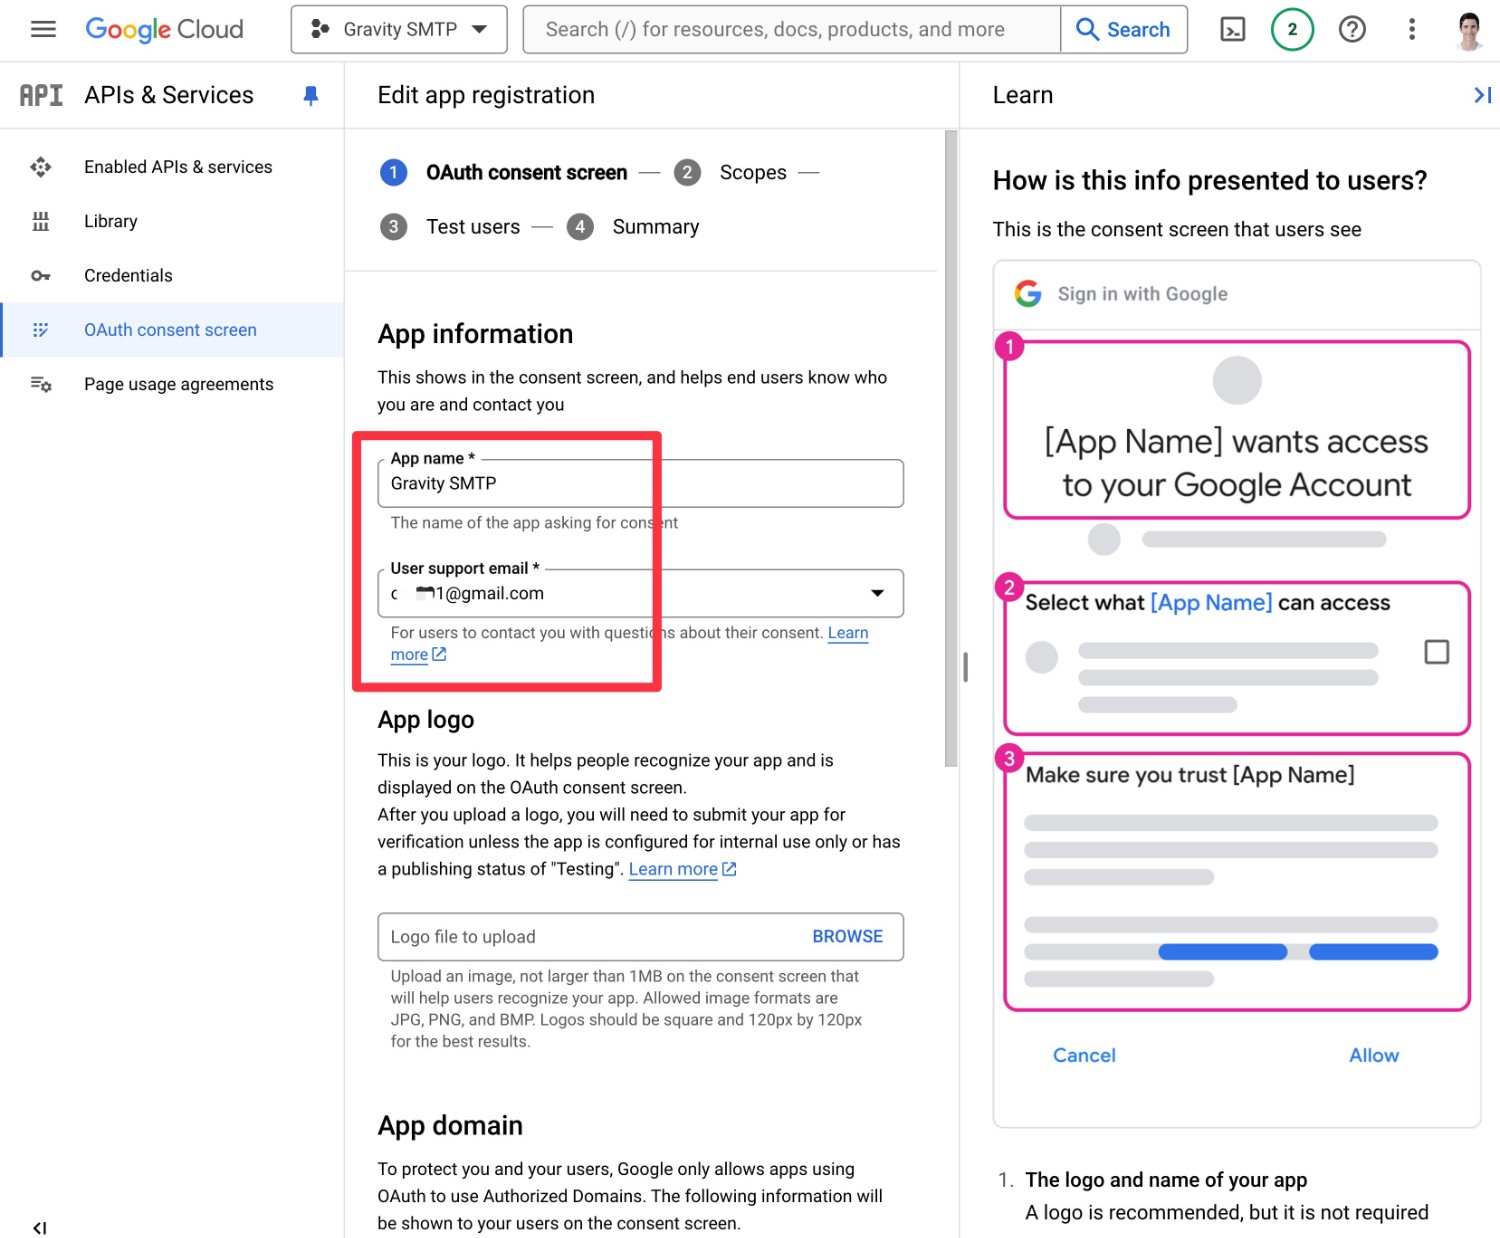Go to step 2 Scopes
The height and width of the screenshot is (1238, 1500).
click(x=731, y=173)
